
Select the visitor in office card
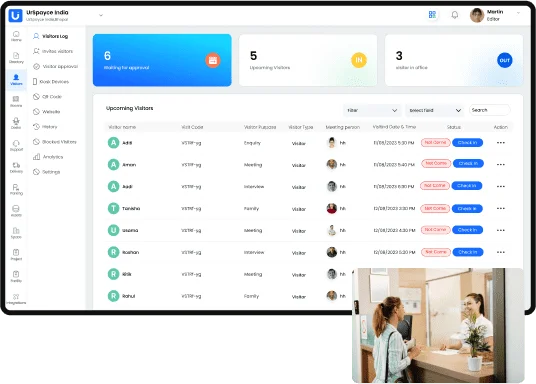pos(454,60)
